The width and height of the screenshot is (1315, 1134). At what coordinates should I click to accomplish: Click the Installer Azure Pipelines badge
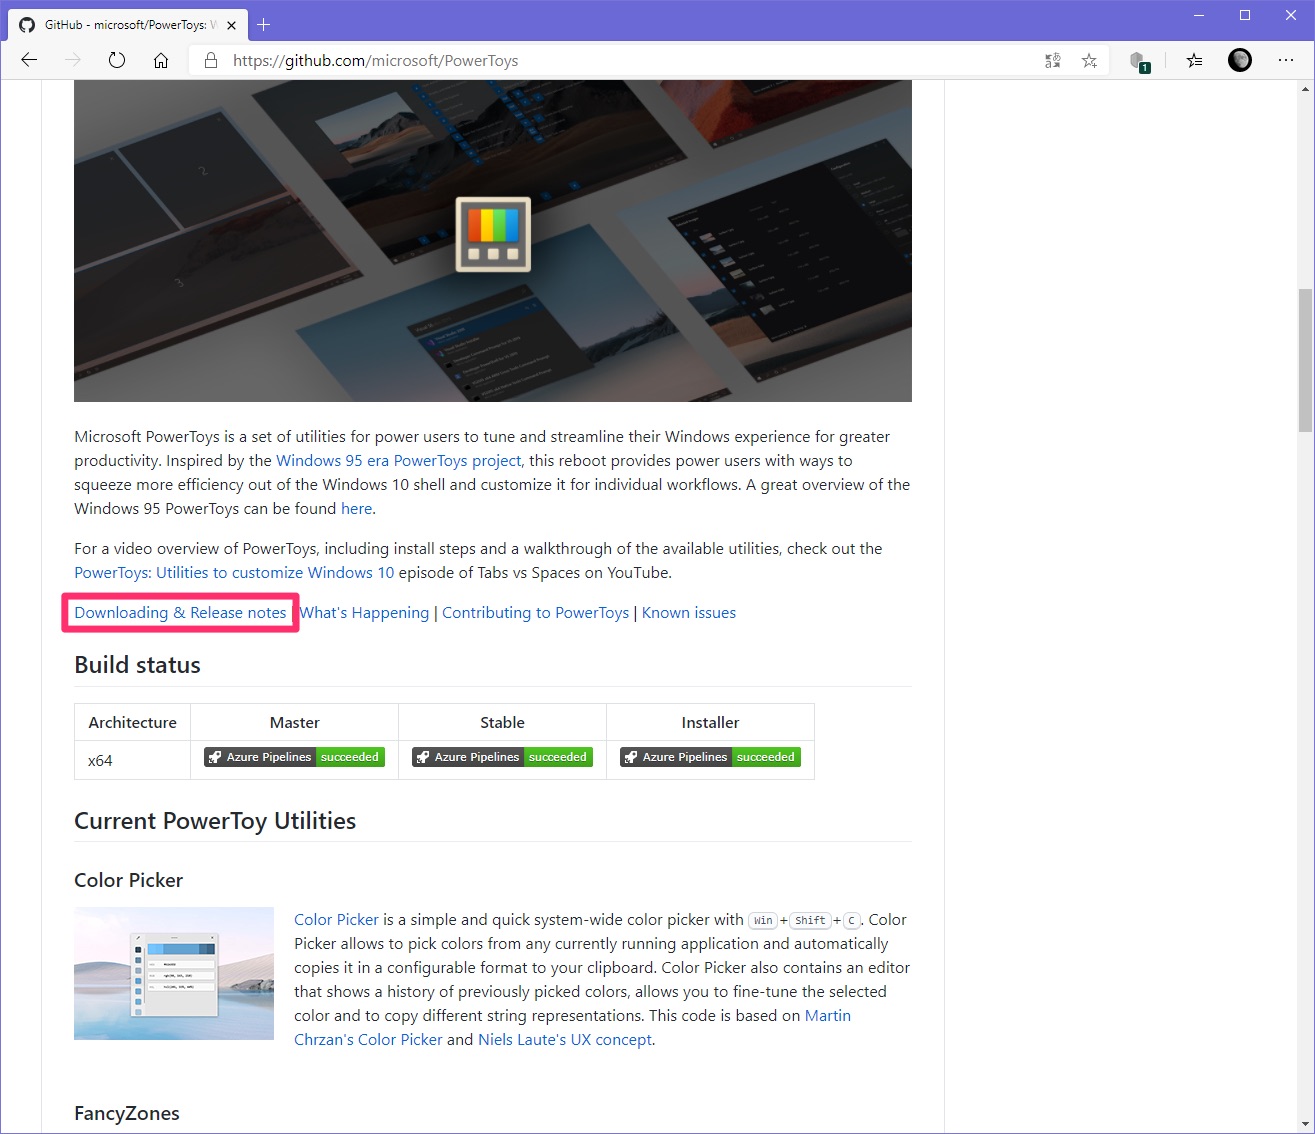tap(710, 757)
